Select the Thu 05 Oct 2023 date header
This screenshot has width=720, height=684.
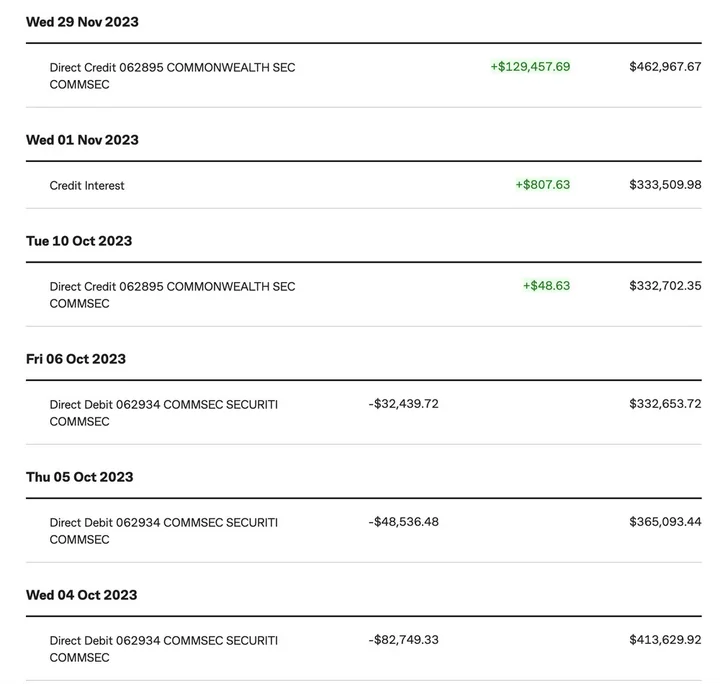coord(79,477)
